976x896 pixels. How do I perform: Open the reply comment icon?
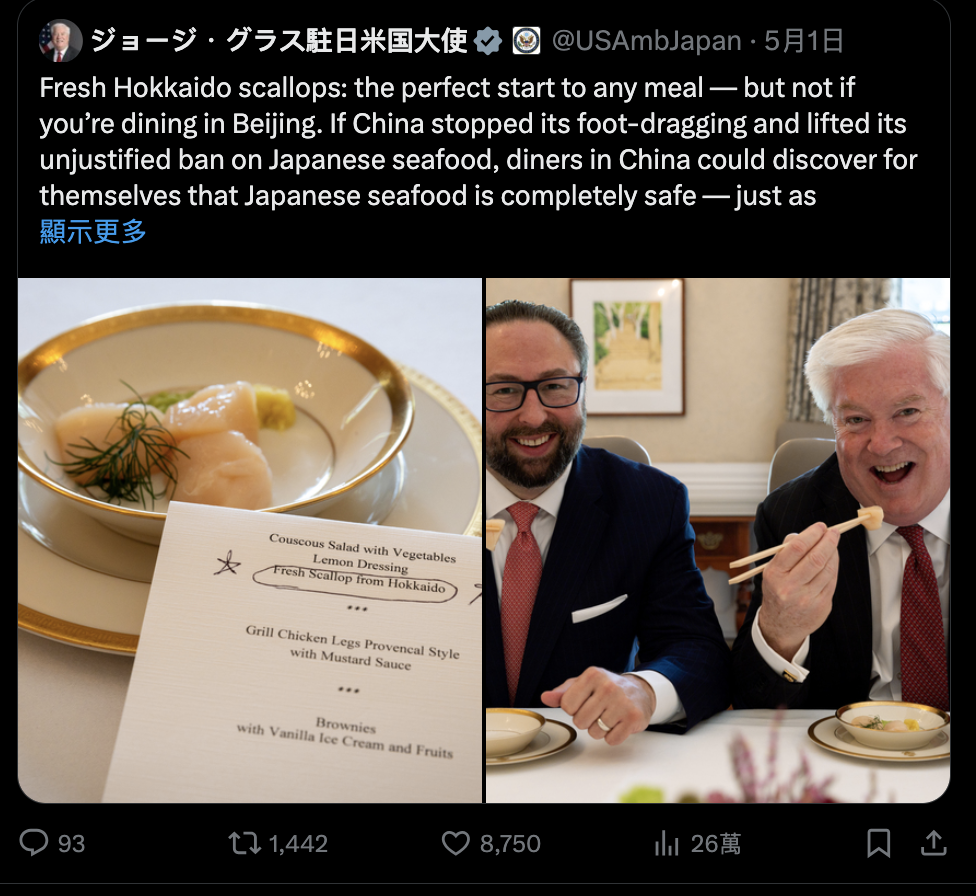34,842
